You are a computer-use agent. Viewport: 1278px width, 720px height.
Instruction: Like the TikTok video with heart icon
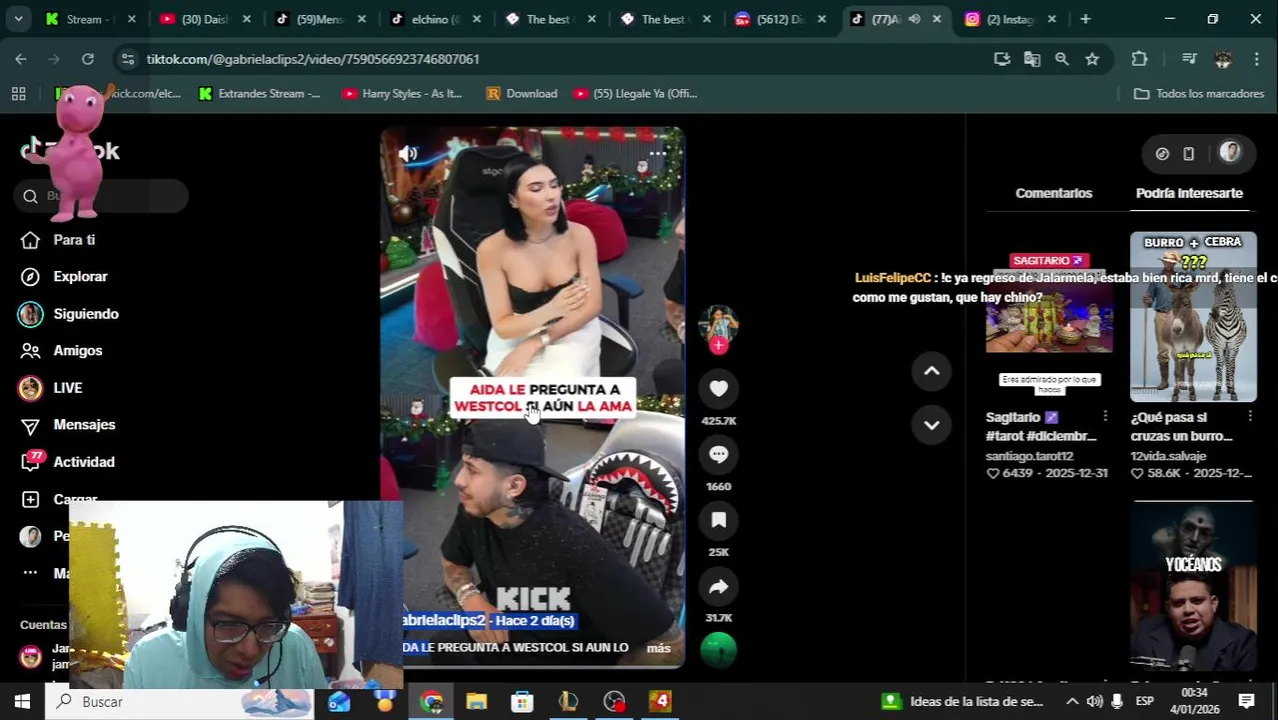click(718, 389)
